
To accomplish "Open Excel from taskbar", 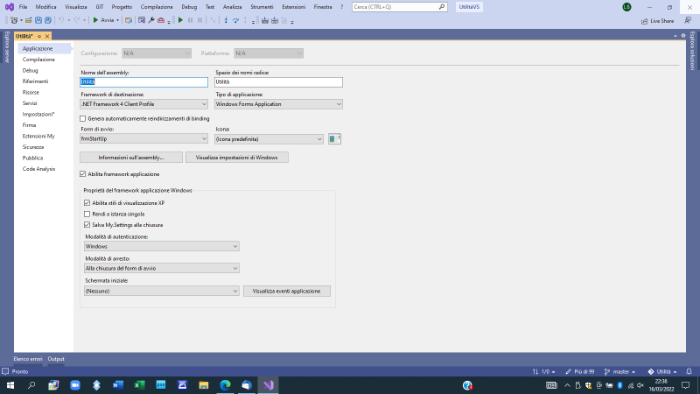I will click(x=139, y=385).
